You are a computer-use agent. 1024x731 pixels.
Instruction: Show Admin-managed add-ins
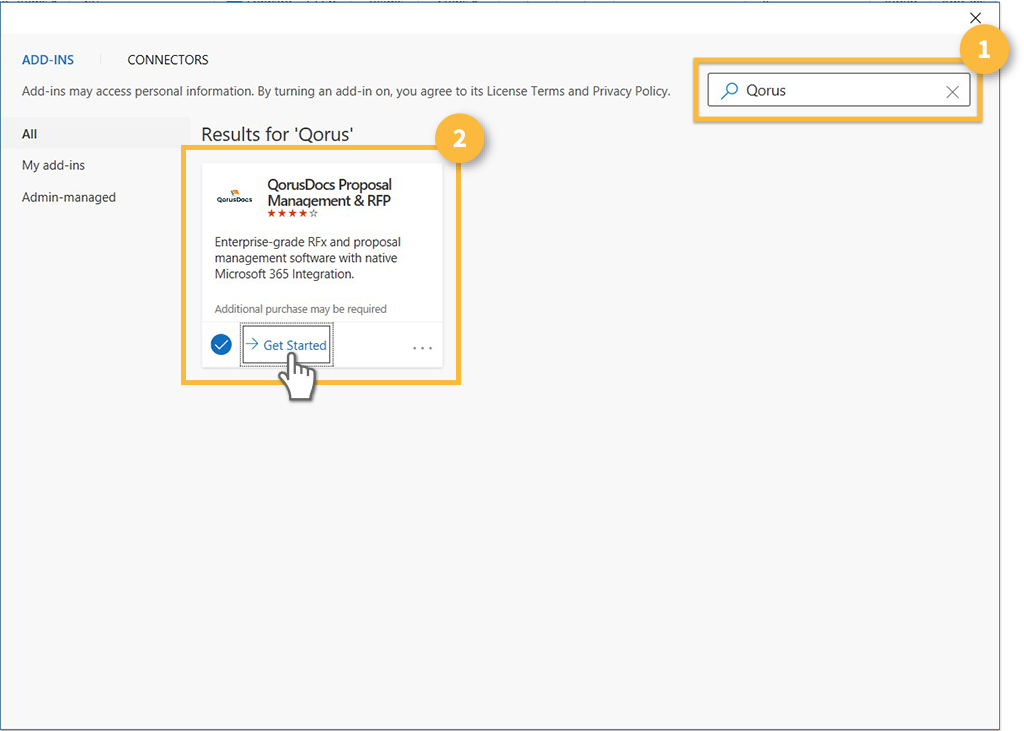click(69, 197)
